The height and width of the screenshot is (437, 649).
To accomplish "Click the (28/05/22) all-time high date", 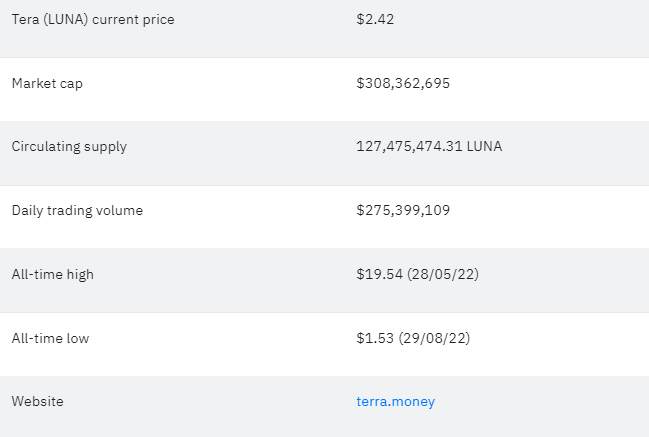I will tap(443, 274).
